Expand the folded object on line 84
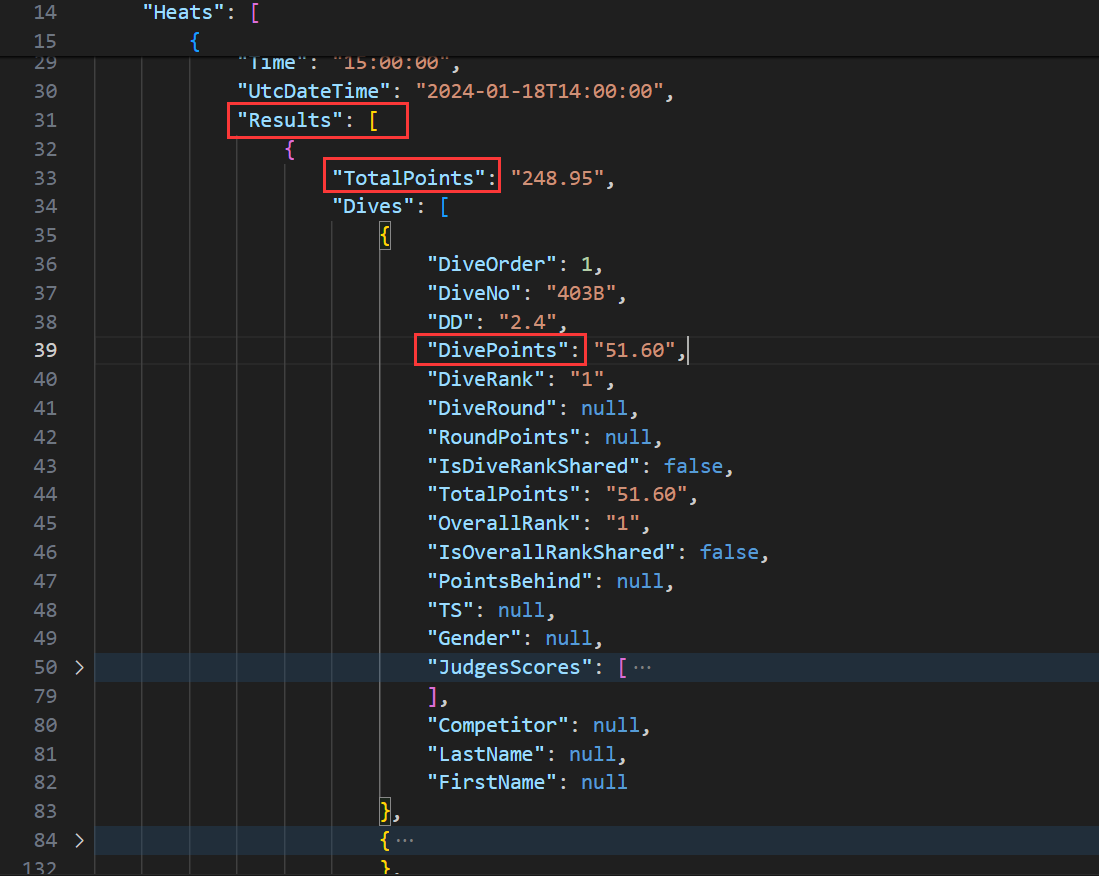The width and height of the screenshot is (1099, 876). [79, 840]
